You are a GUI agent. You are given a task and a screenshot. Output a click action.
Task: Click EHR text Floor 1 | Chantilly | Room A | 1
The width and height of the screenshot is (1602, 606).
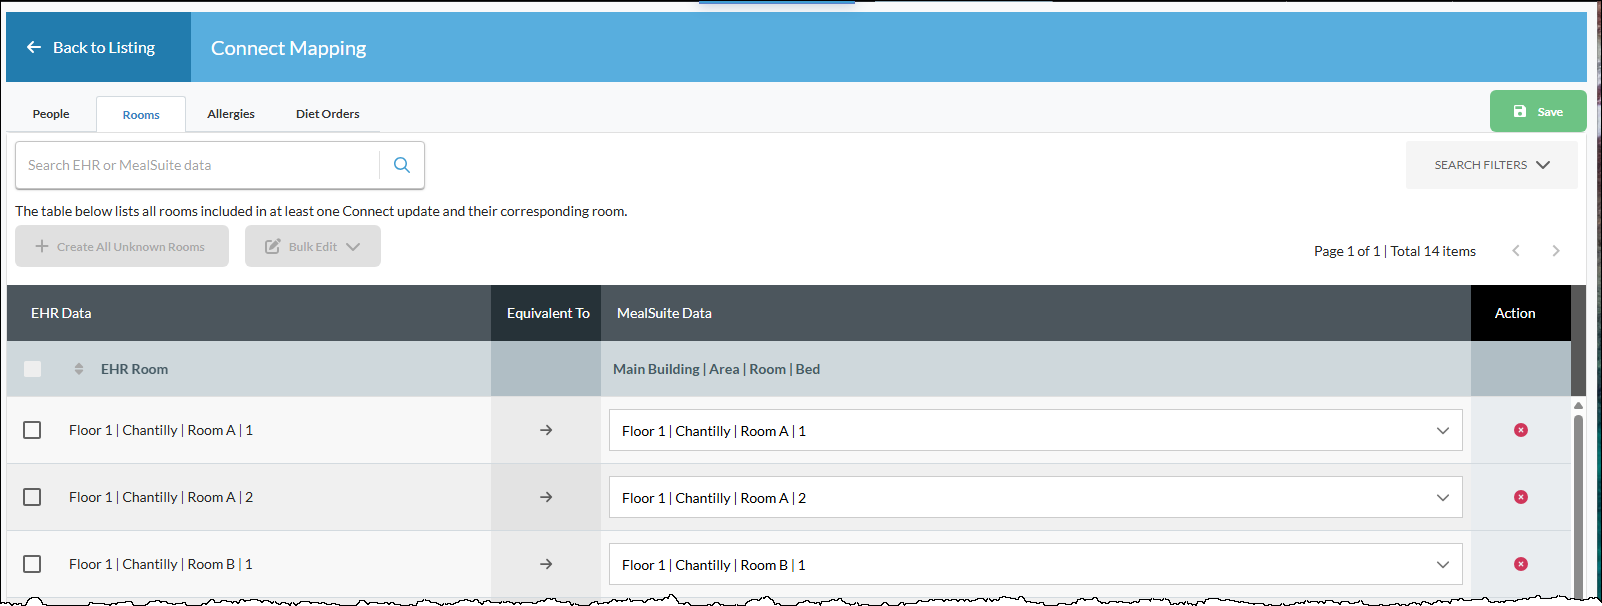[x=161, y=430]
